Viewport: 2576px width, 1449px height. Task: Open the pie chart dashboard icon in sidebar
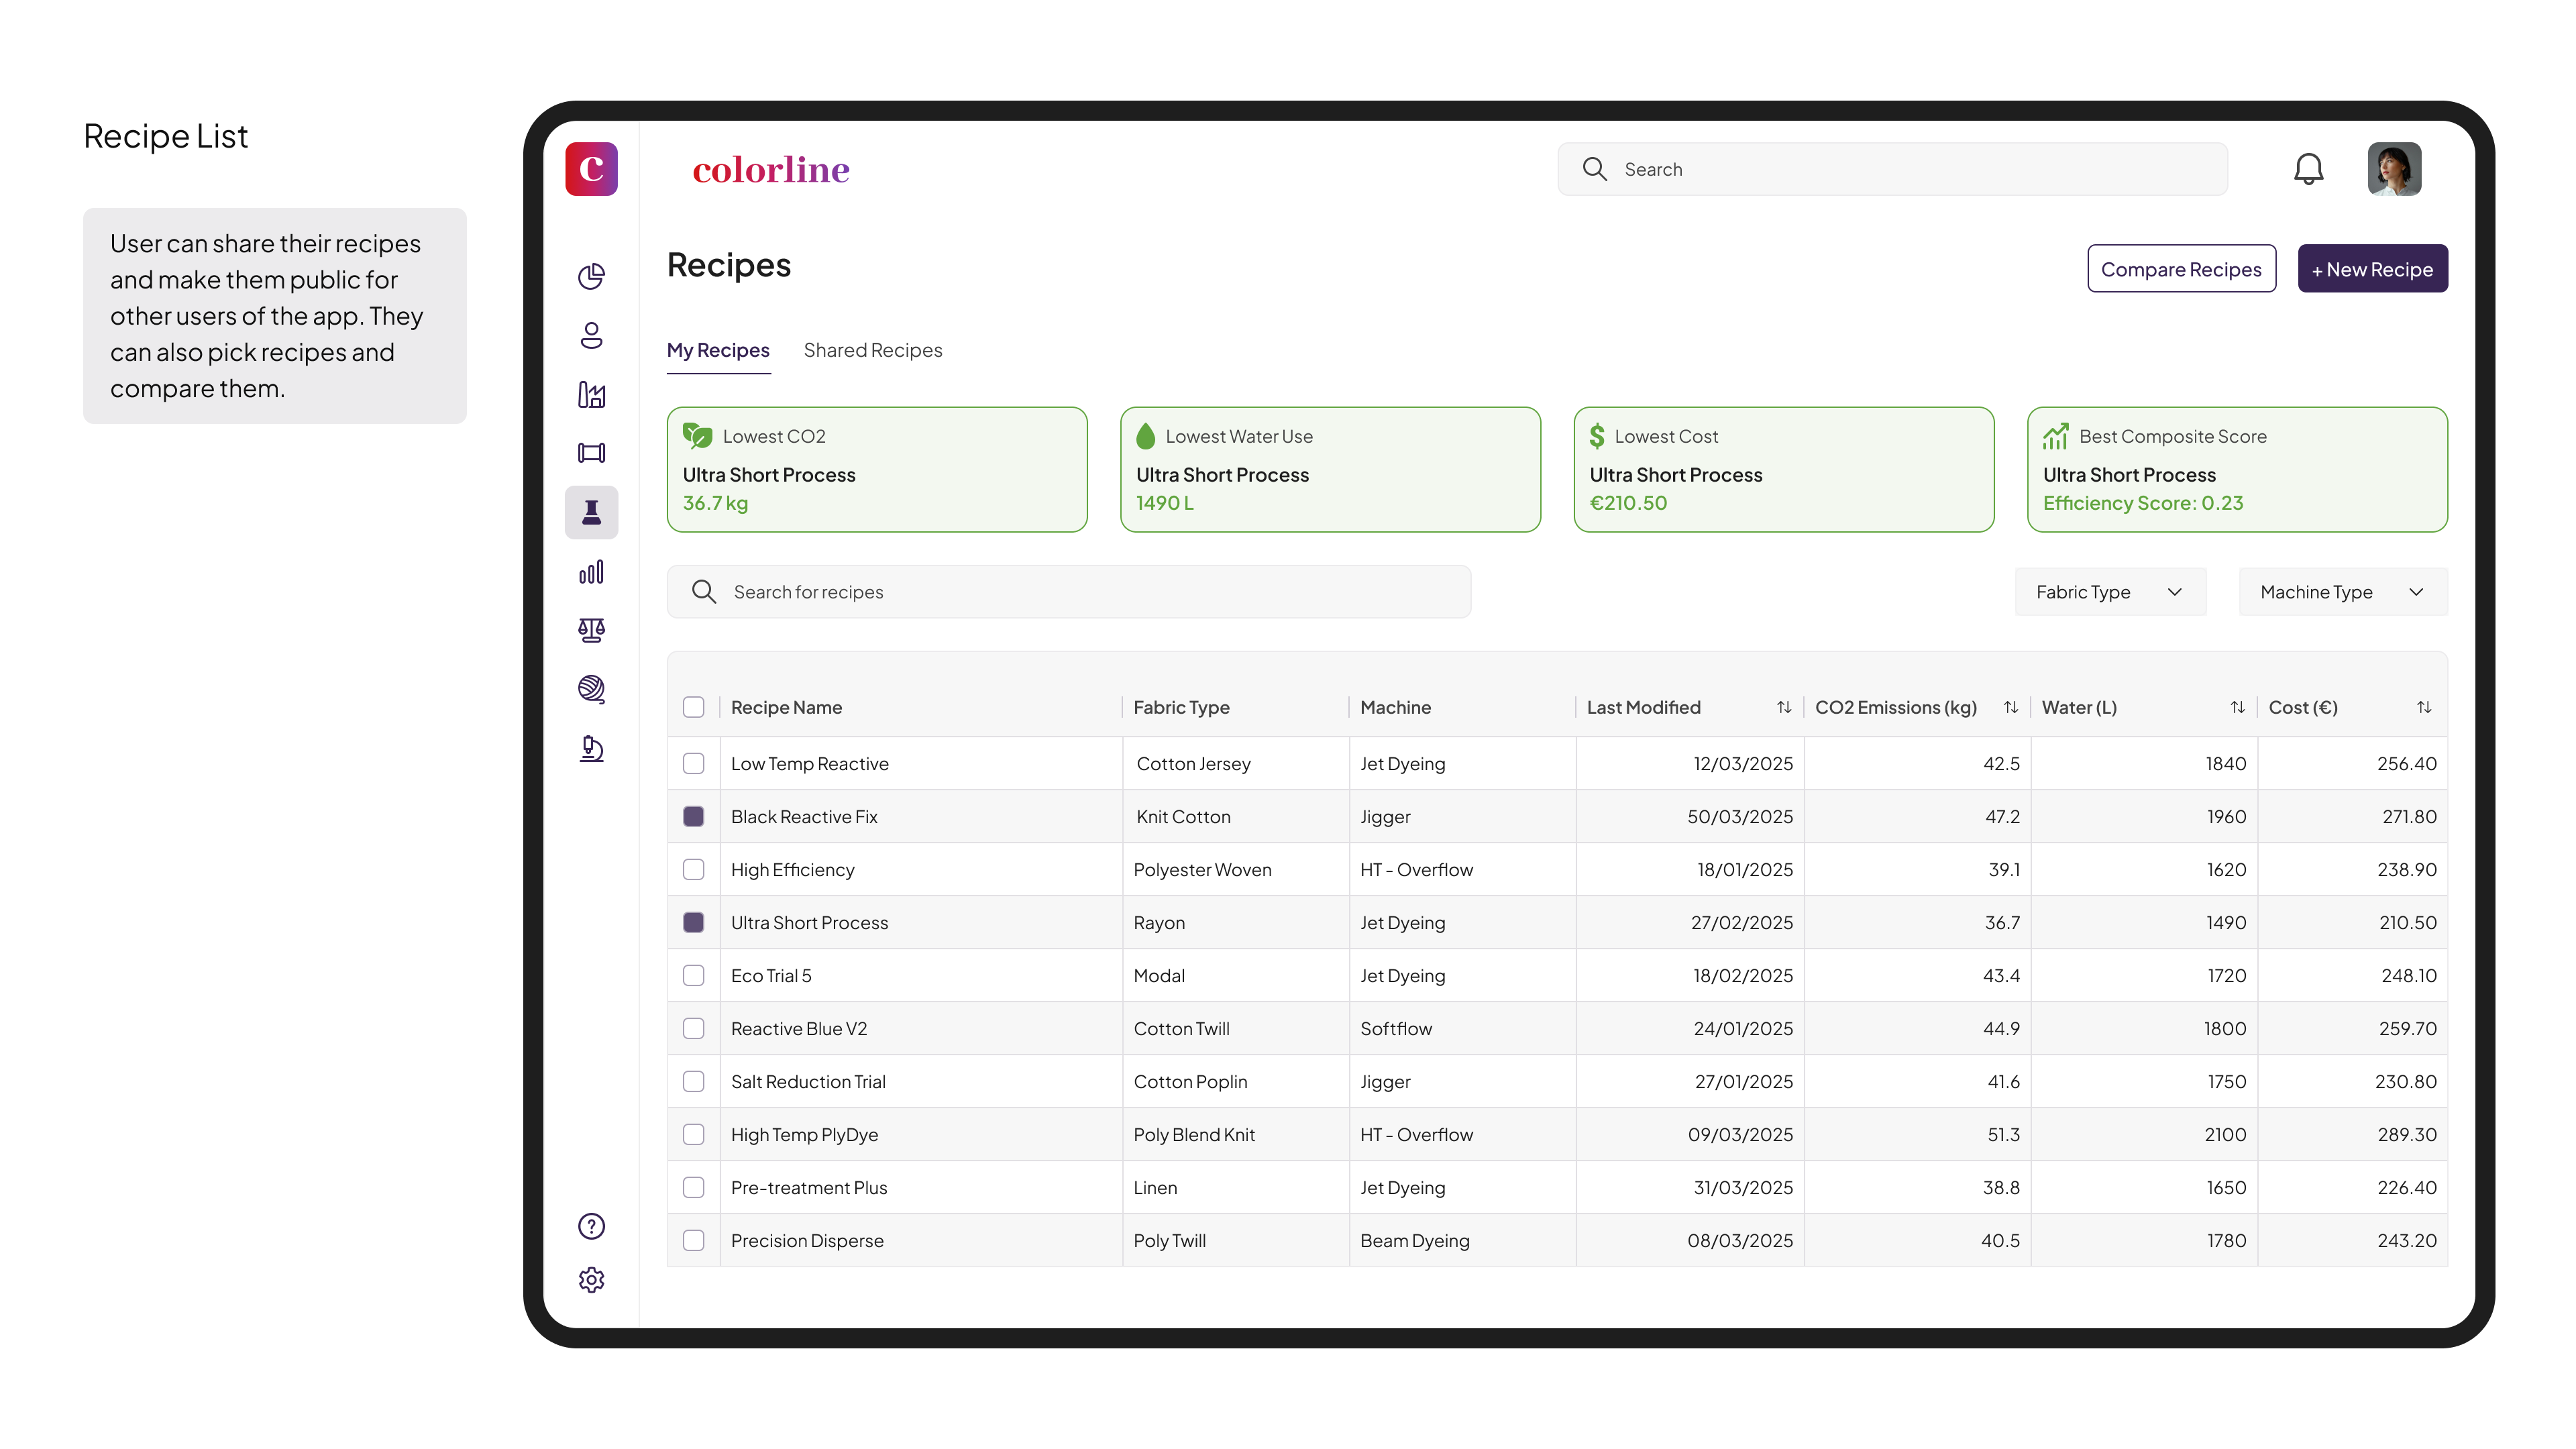591,276
